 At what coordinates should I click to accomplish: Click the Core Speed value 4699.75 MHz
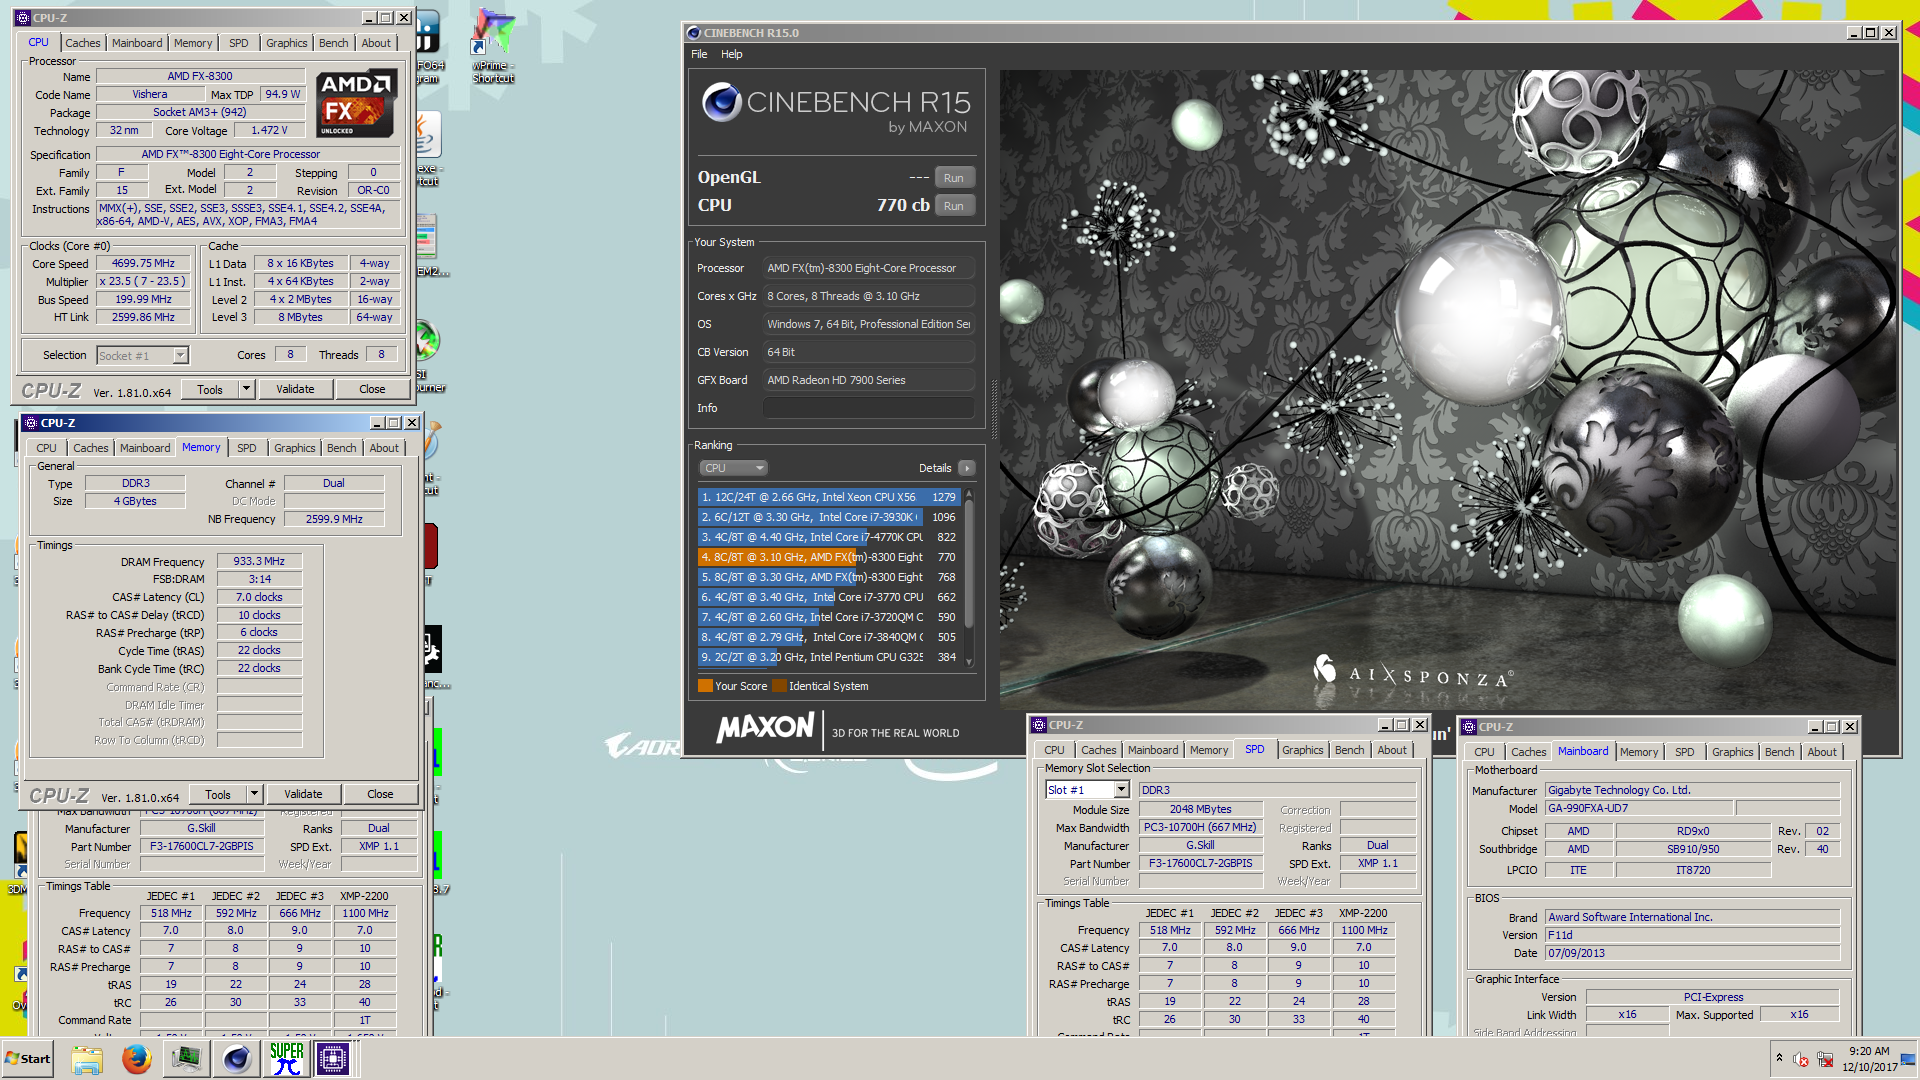click(x=143, y=264)
